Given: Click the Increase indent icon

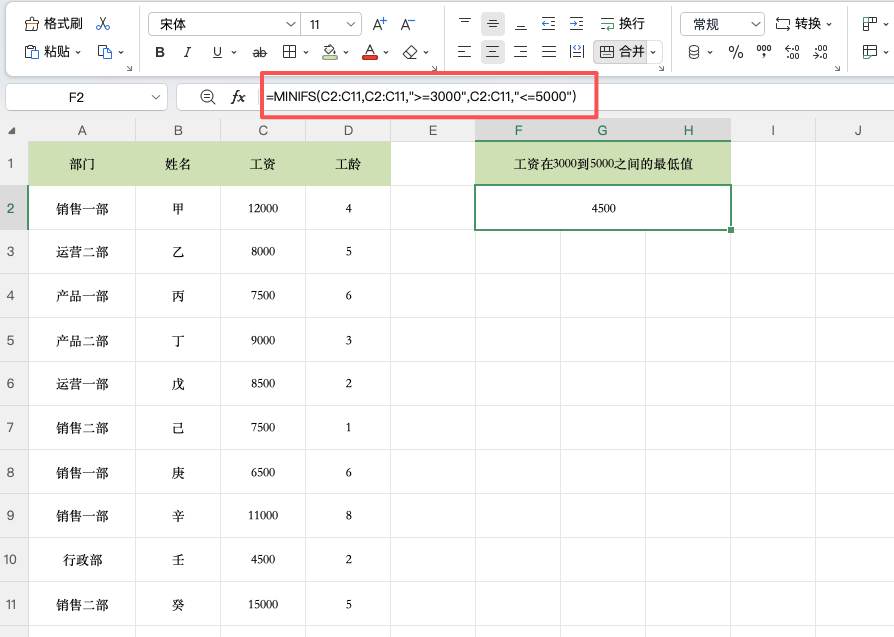Looking at the screenshot, I should click(576, 23).
